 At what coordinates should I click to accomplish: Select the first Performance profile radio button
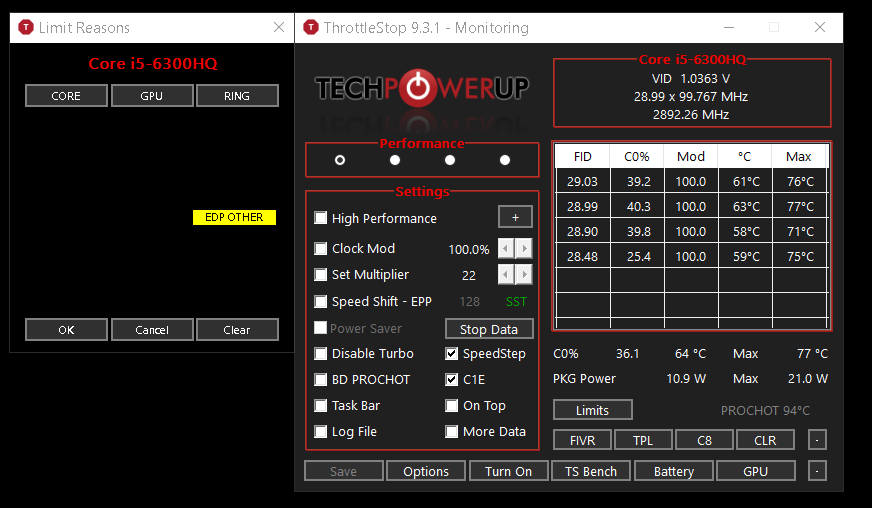click(340, 160)
